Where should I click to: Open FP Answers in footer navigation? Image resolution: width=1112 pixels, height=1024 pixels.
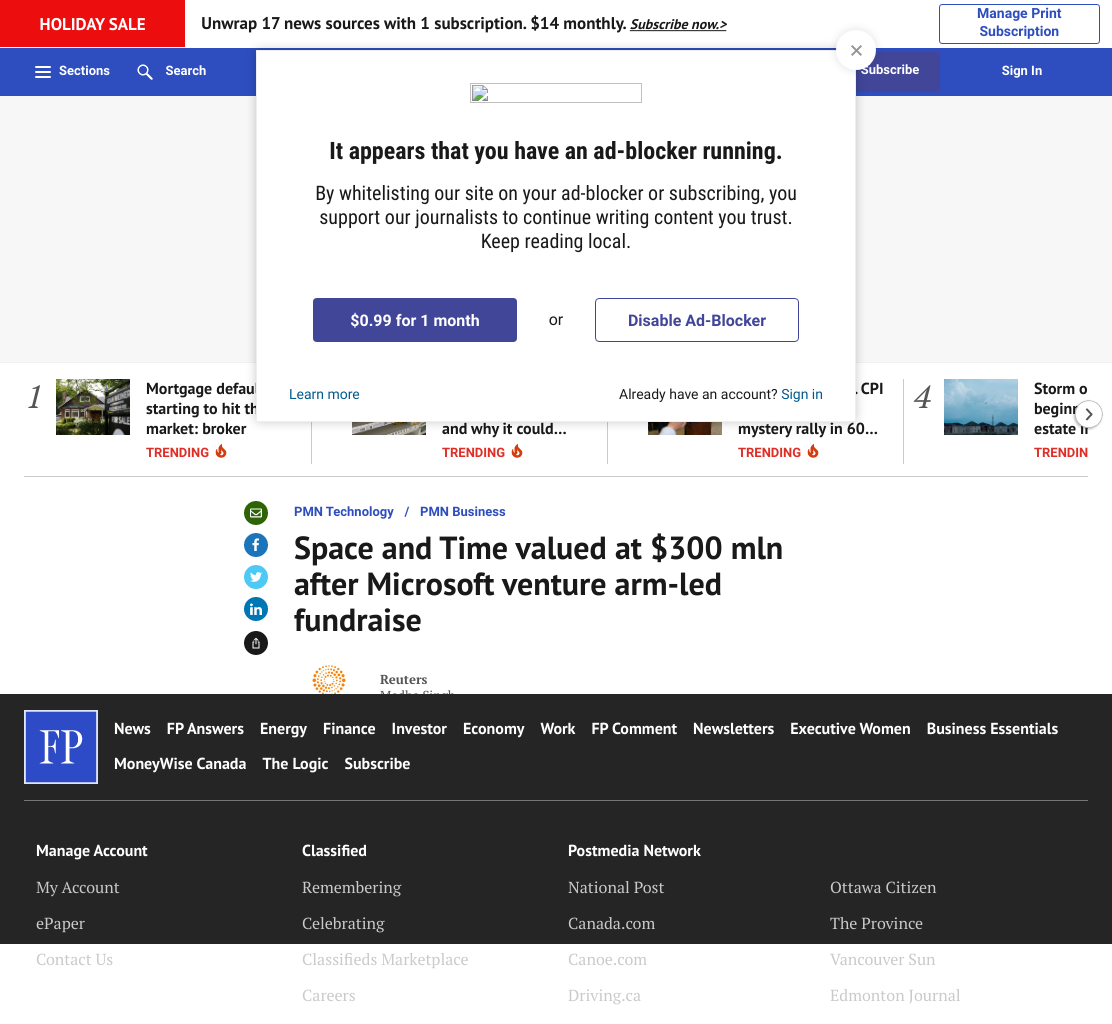tap(205, 729)
